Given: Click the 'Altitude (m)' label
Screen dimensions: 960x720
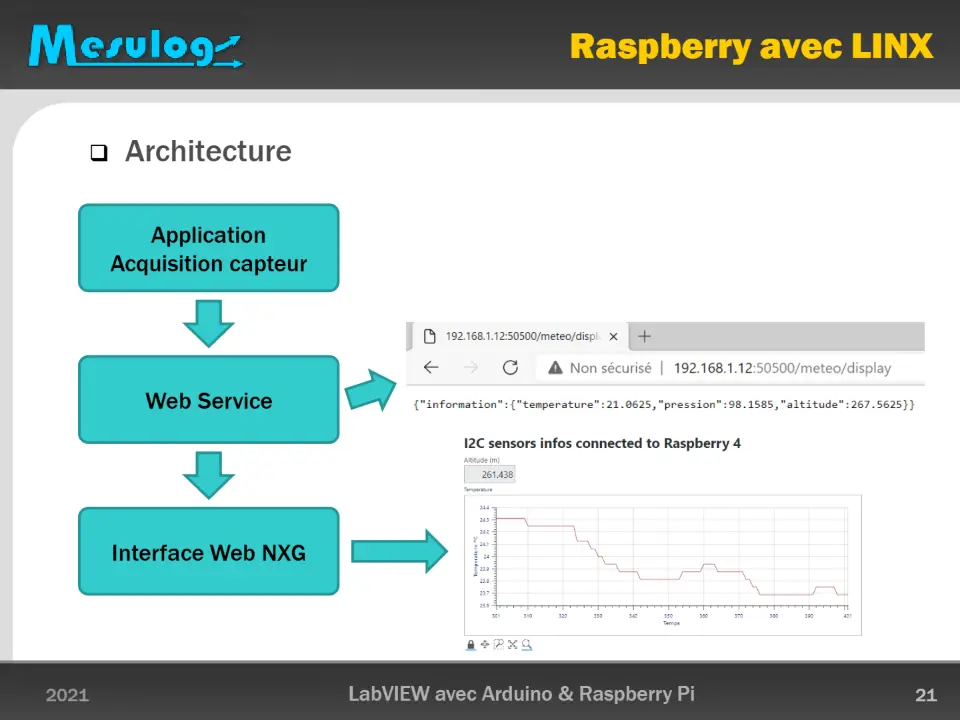Looking at the screenshot, I should [482, 460].
